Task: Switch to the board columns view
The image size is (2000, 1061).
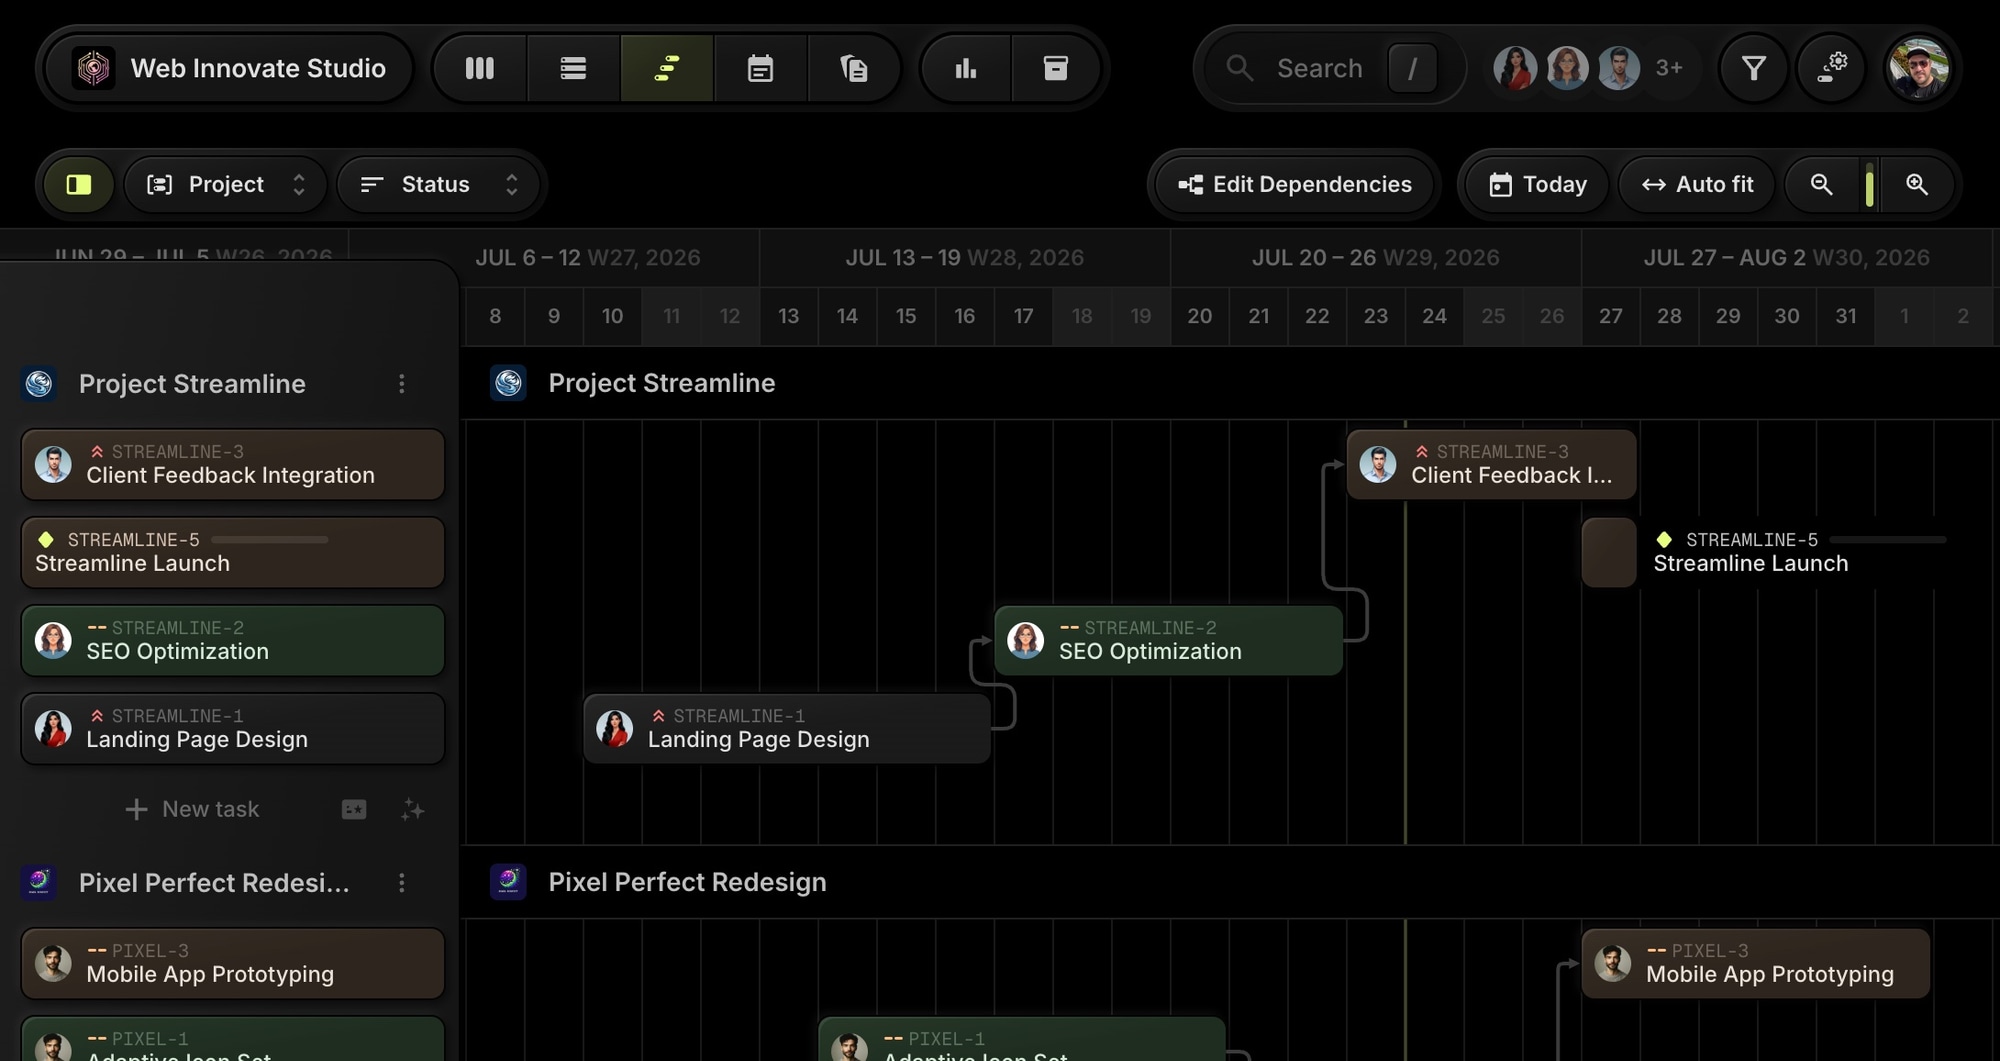Action: pyautogui.click(x=480, y=68)
